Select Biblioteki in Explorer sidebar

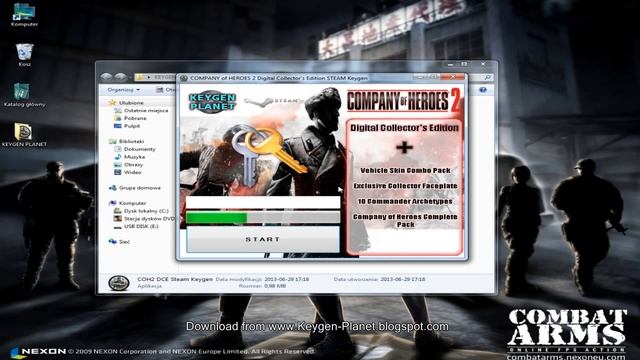point(131,141)
